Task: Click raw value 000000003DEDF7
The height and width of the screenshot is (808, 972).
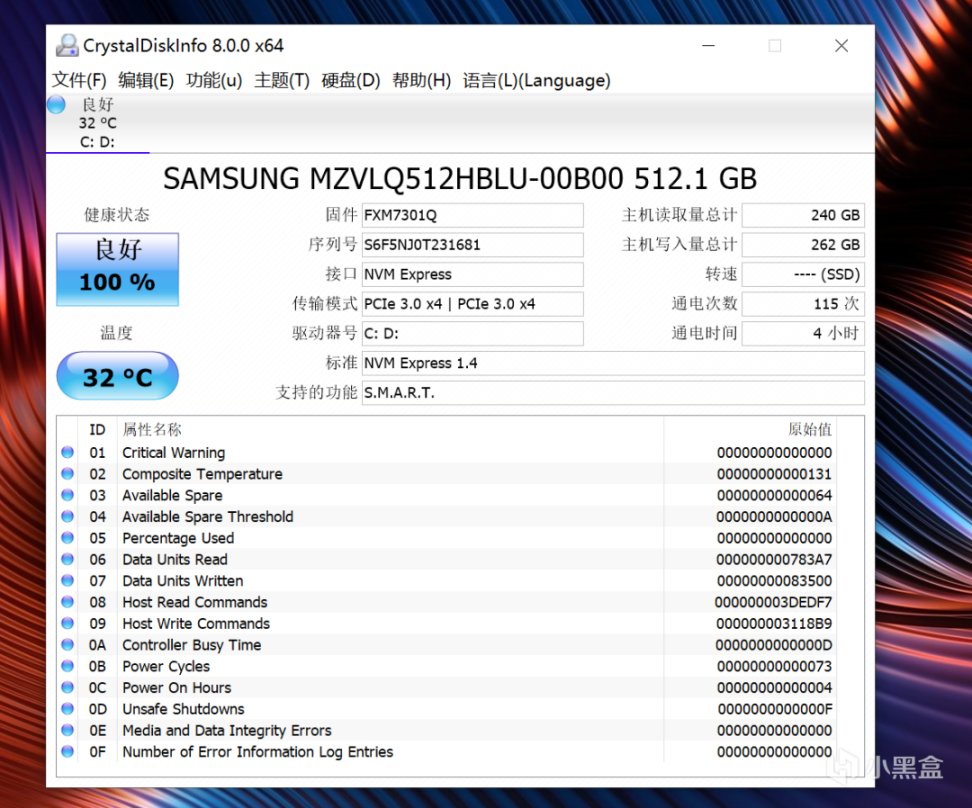Action: pos(773,602)
